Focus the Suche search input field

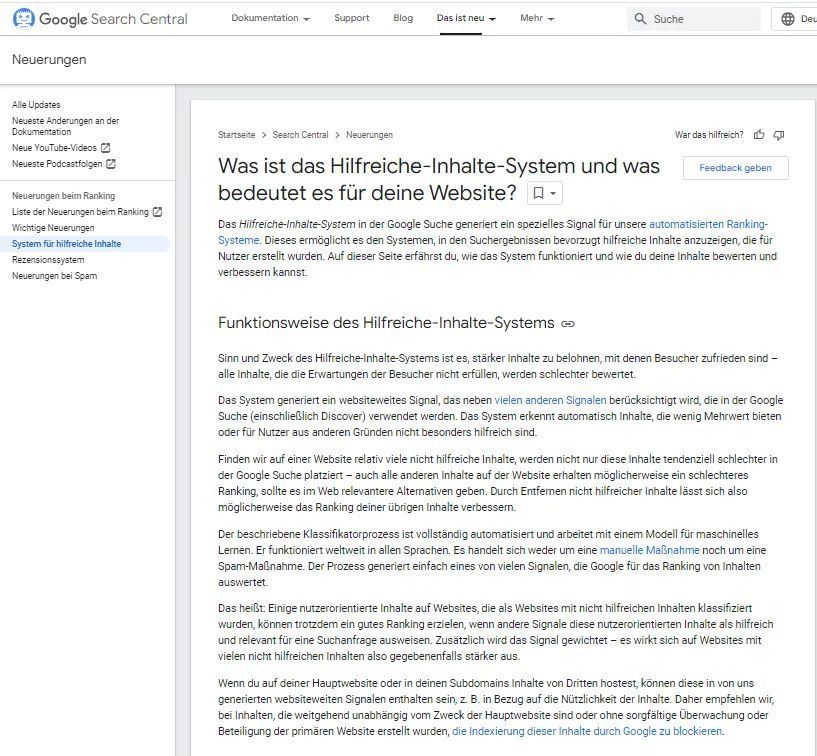click(x=693, y=19)
